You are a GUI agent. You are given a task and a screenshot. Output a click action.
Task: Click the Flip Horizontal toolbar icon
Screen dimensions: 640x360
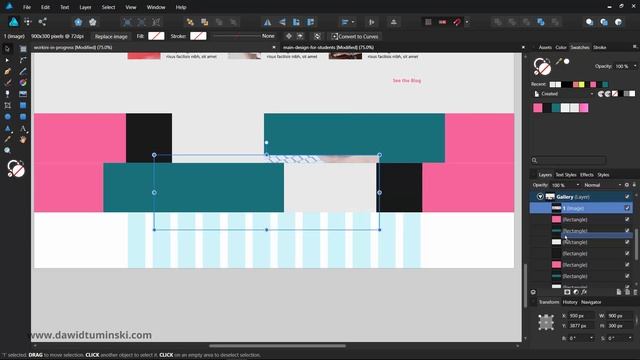pos(267,22)
